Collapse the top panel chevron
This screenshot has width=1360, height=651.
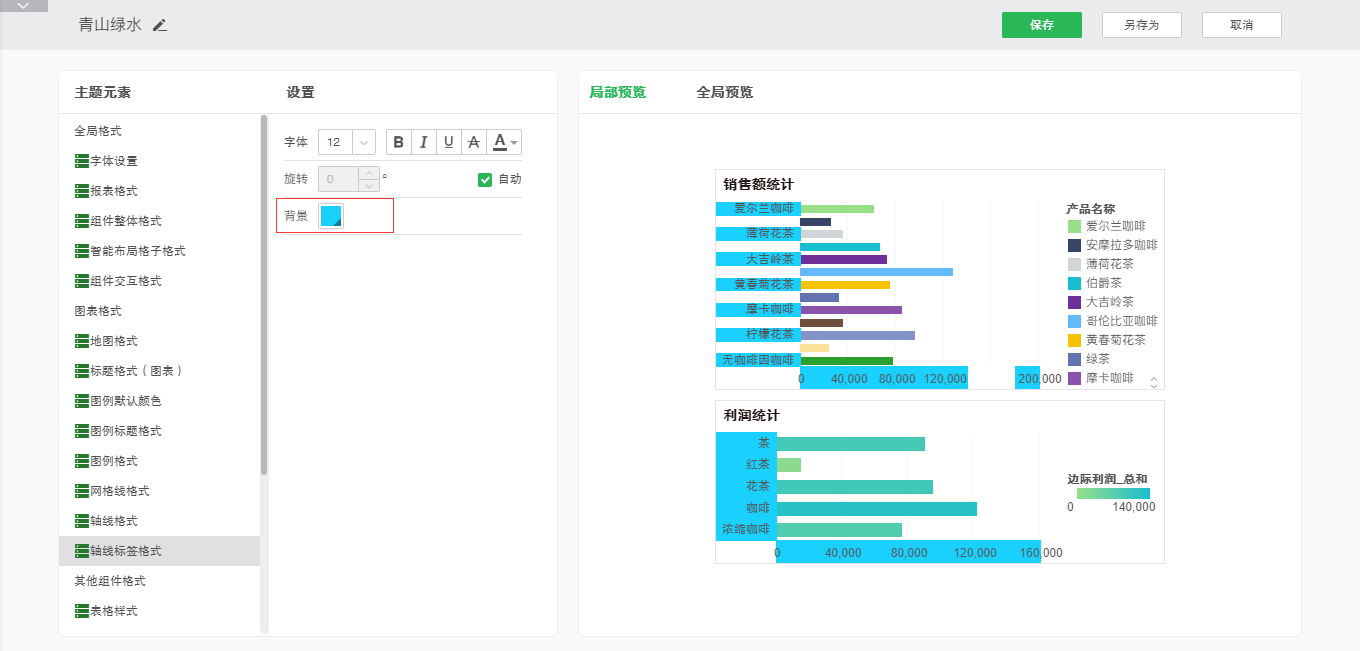pyautogui.click(x=24, y=6)
